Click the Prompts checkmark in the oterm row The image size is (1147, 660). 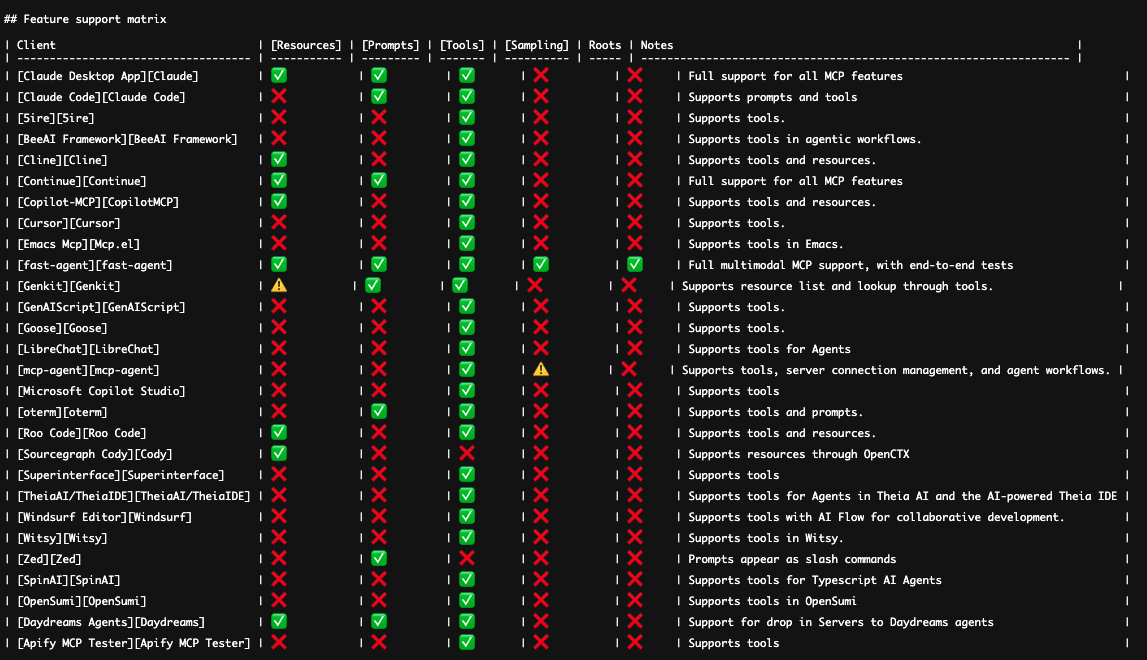coord(378,411)
